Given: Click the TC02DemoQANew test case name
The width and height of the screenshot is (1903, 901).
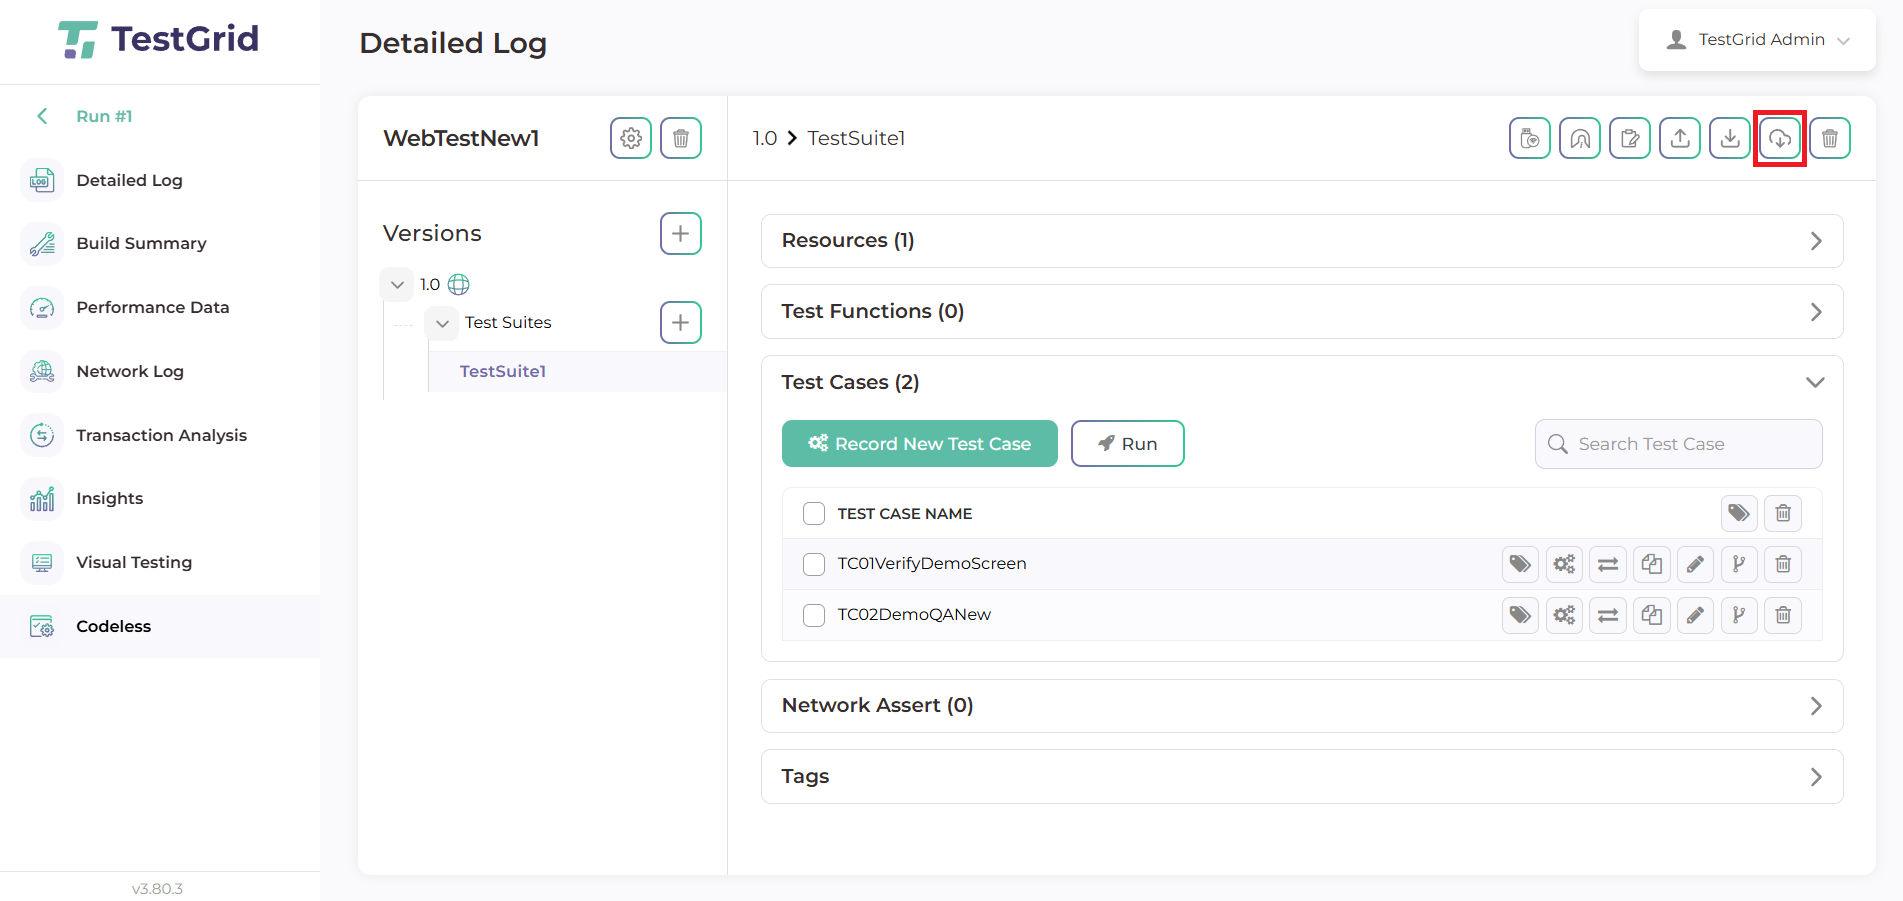Looking at the screenshot, I should 914,615.
